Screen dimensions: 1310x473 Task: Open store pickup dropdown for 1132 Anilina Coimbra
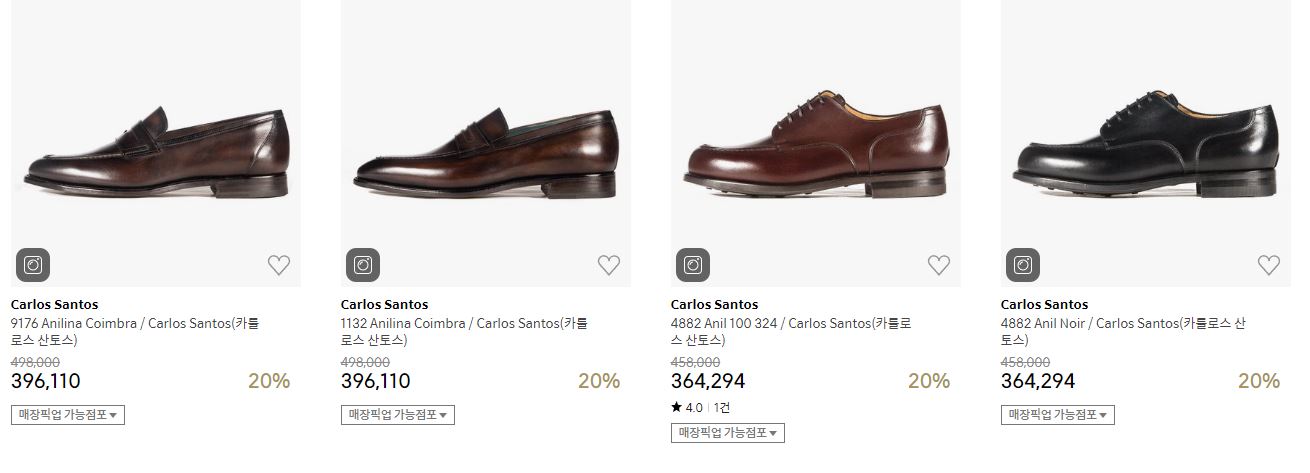click(x=397, y=414)
